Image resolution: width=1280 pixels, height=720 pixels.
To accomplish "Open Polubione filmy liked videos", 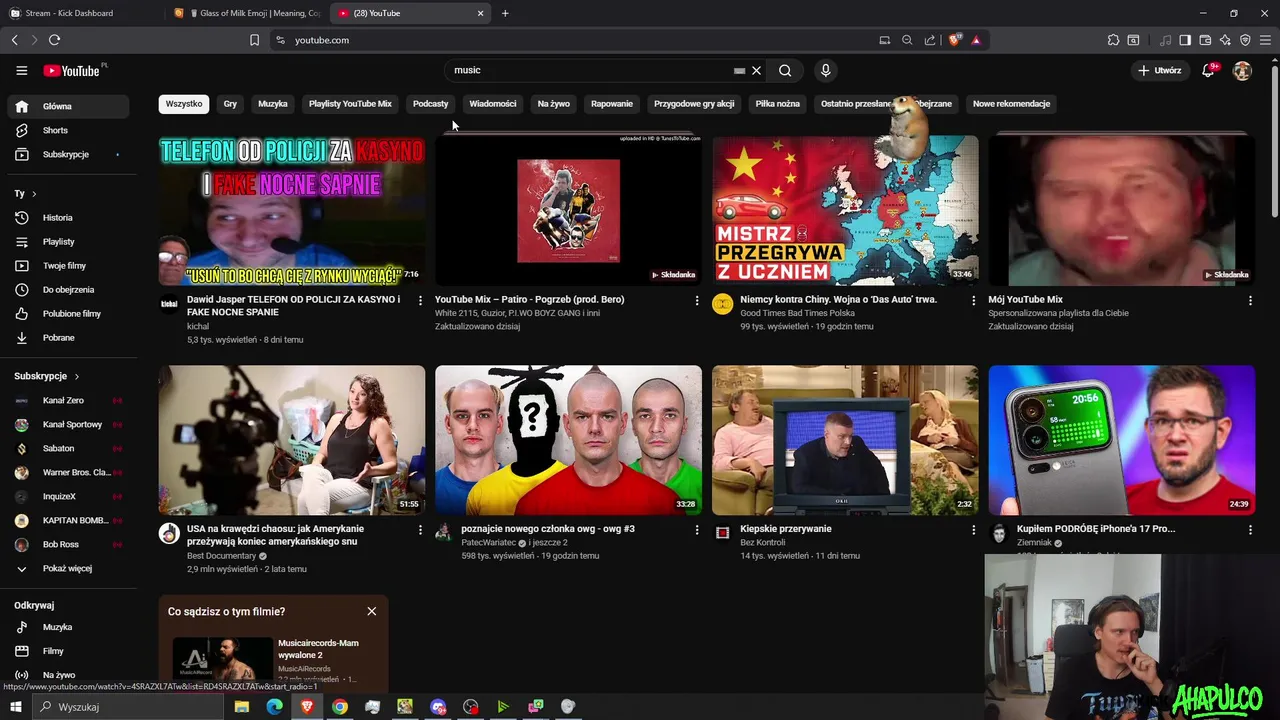I will point(68,313).
